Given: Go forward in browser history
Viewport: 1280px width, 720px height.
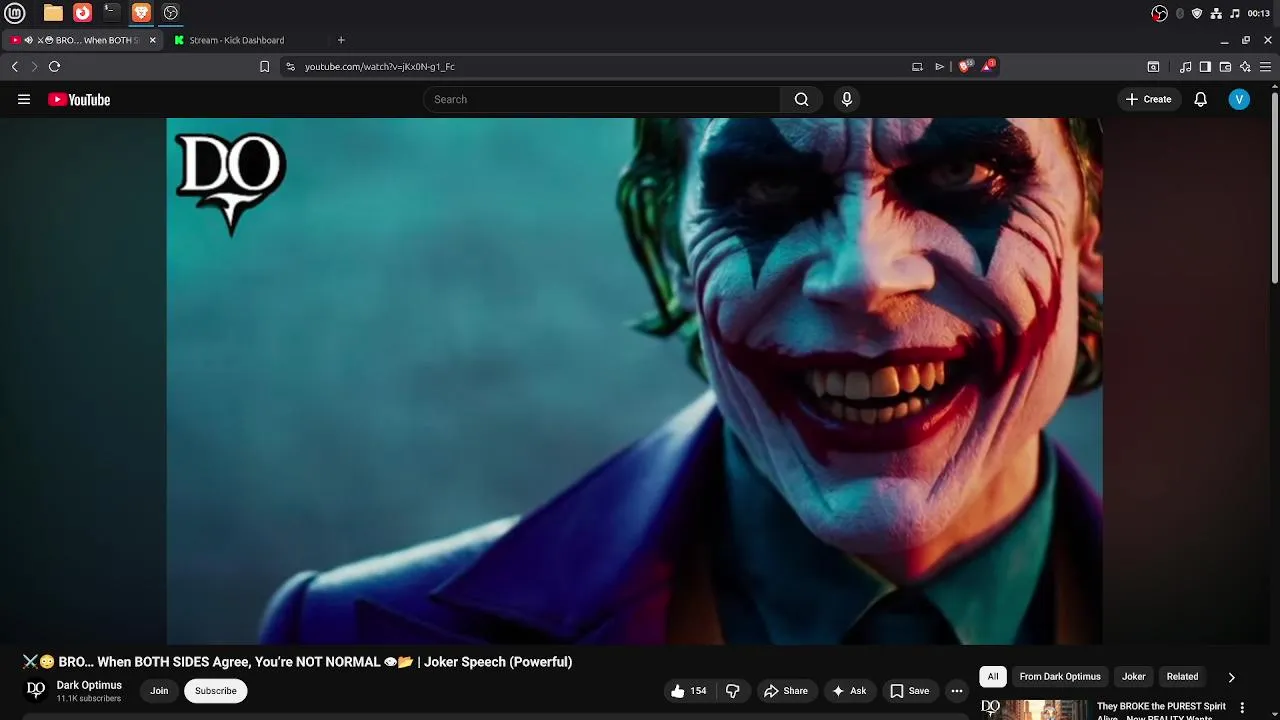Looking at the screenshot, I should pyautogui.click(x=34, y=66).
